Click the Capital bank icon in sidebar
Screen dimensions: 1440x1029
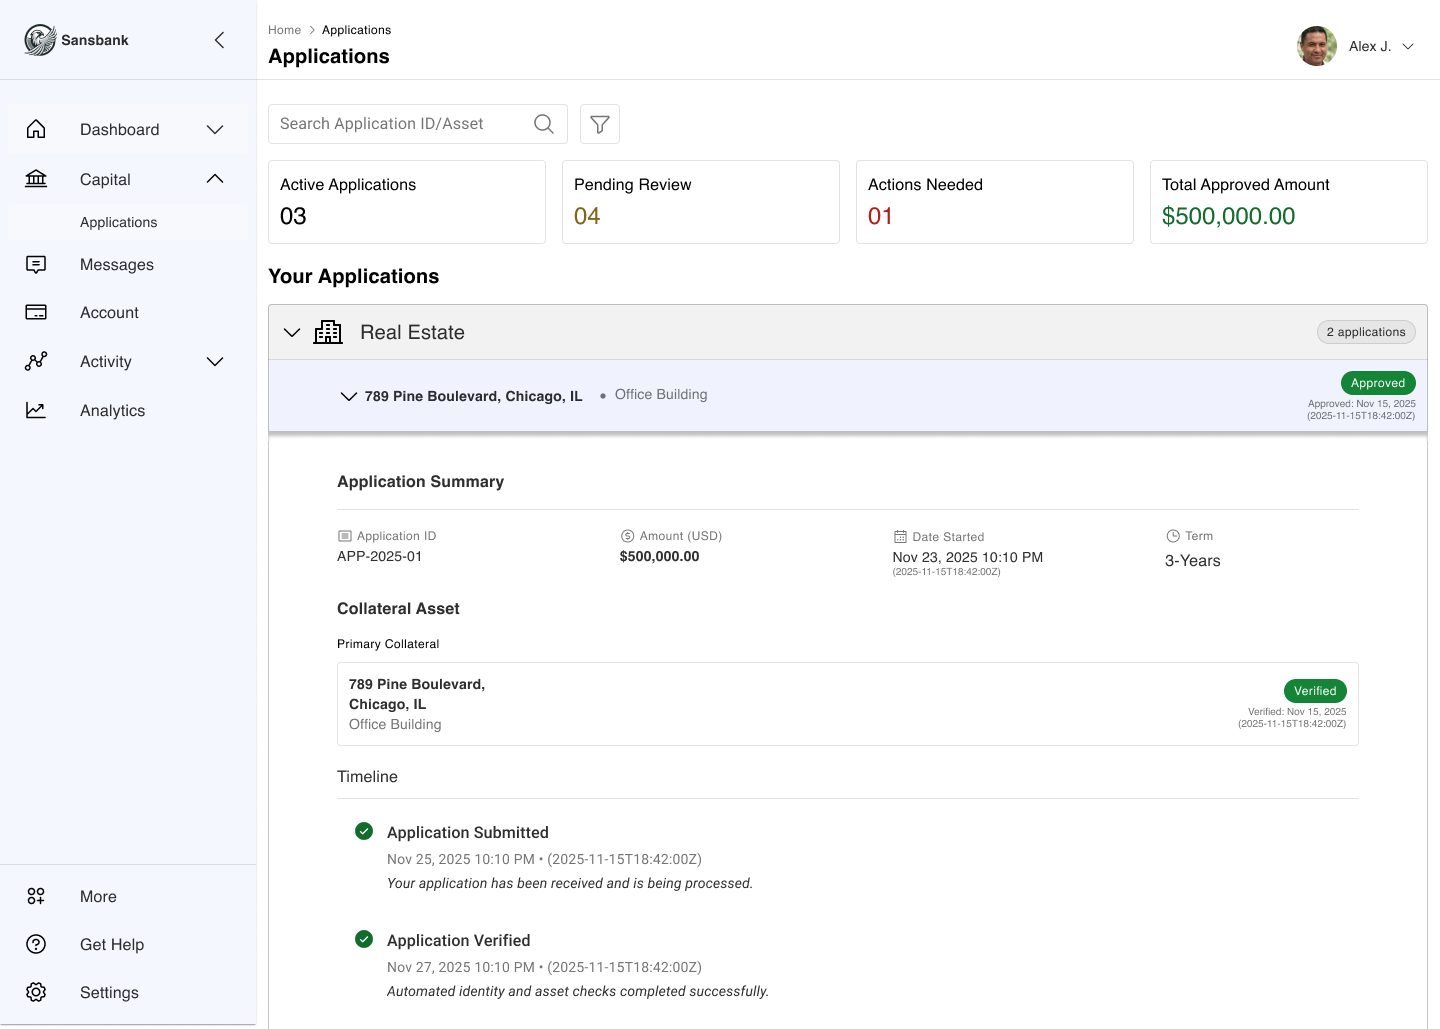[x=36, y=178]
